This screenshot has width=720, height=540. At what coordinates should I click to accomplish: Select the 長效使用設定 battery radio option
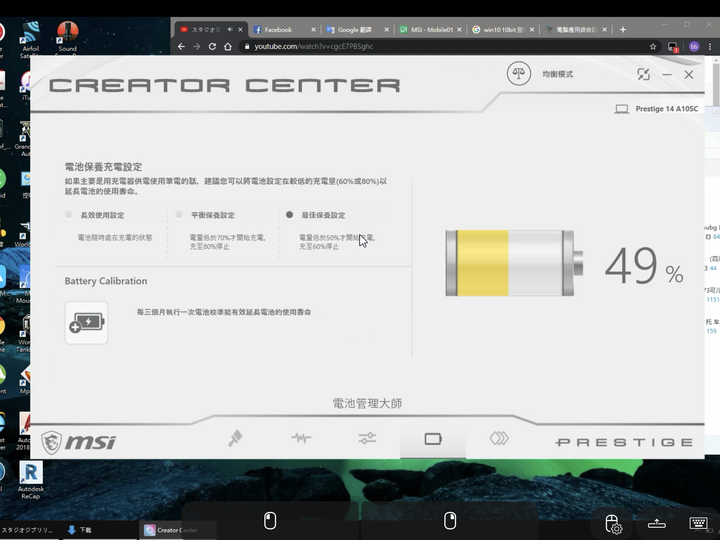tap(68, 214)
